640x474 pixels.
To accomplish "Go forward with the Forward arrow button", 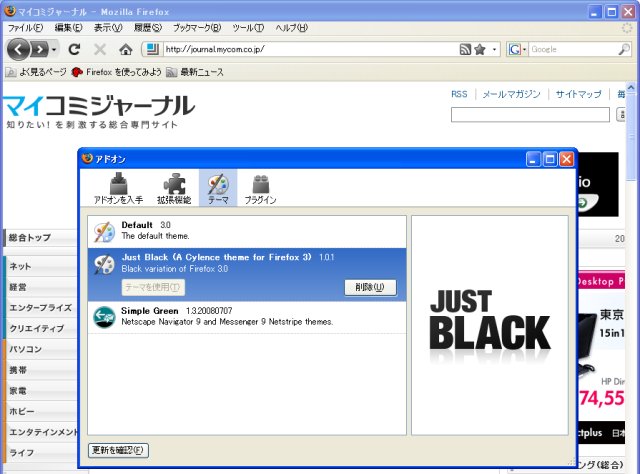I will (x=40, y=50).
